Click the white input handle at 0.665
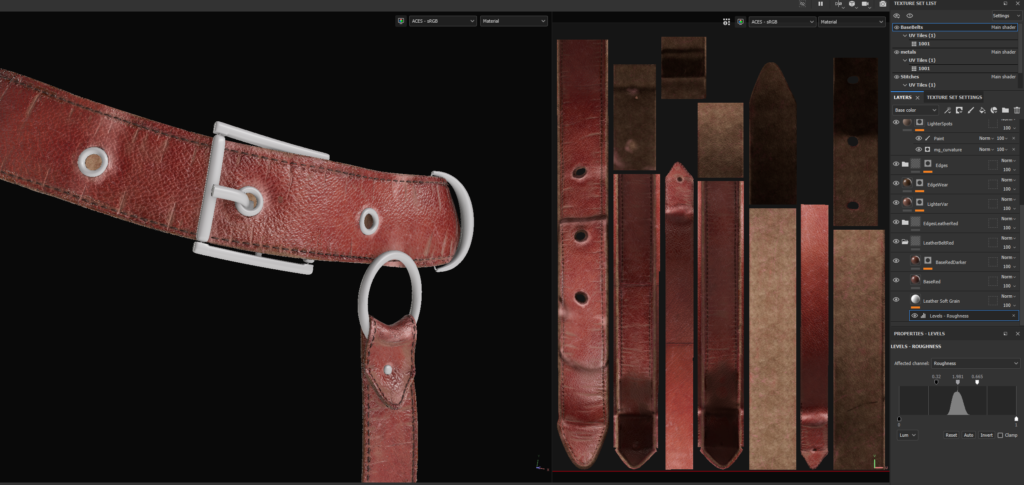 tap(977, 382)
